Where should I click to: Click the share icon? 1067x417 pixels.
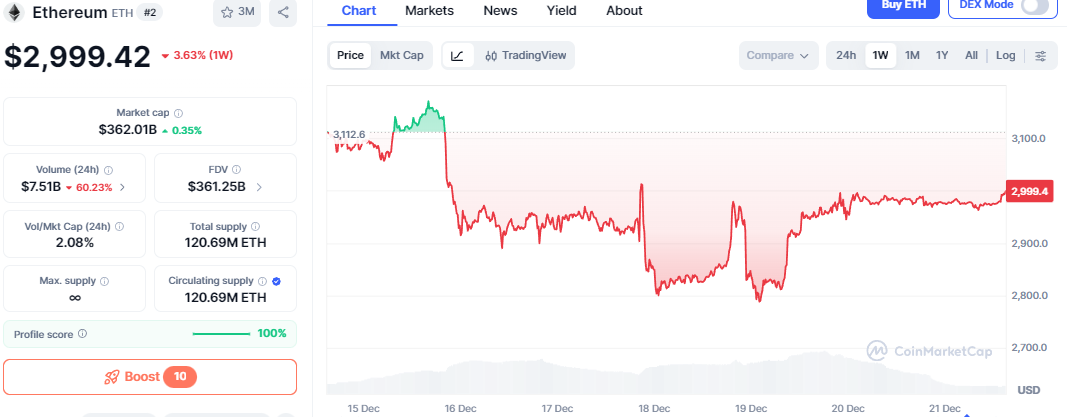(x=283, y=13)
